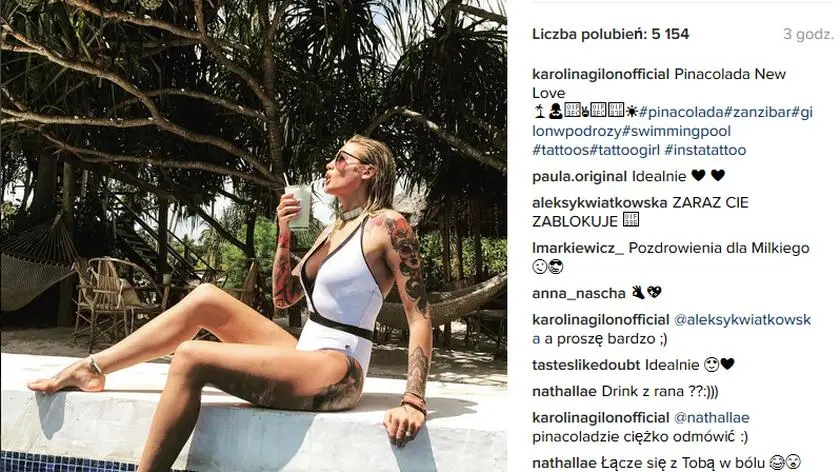840x472 pixels.
Task: Open nathallae profile on last comment
Action: point(564,463)
